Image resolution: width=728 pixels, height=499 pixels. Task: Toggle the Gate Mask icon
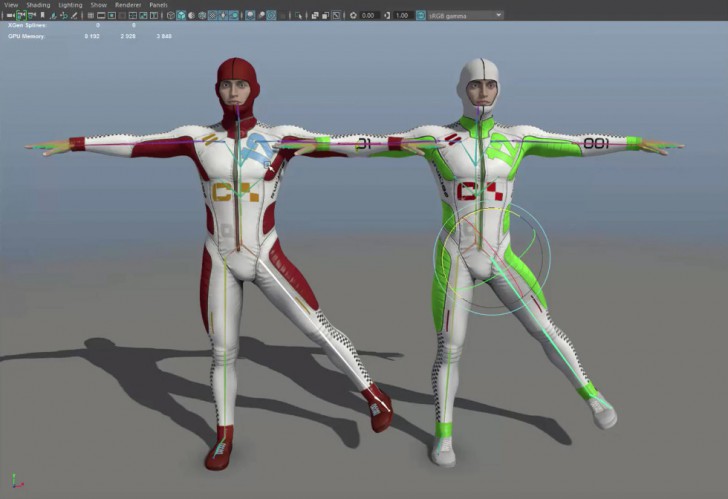coord(122,15)
